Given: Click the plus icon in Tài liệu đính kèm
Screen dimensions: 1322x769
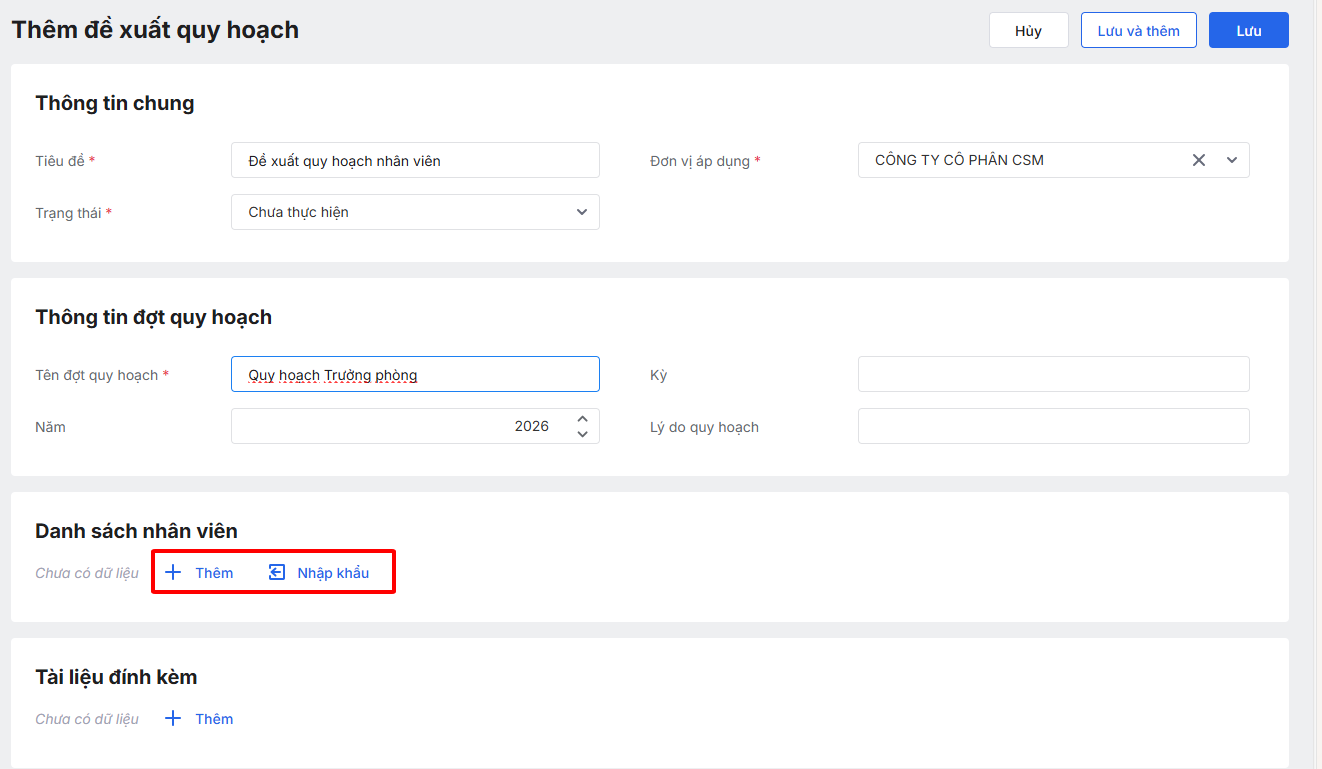Looking at the screenshot, I should tap(173, 718).
